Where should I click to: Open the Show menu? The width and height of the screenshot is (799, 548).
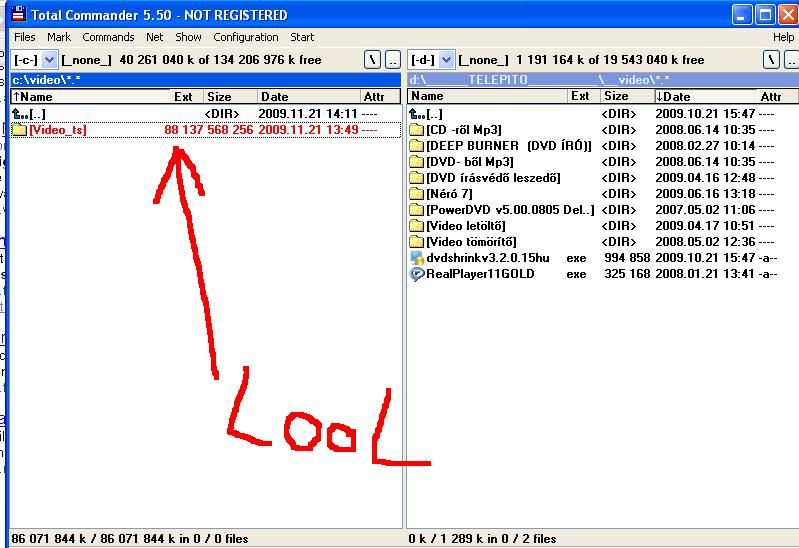(189, 37)
